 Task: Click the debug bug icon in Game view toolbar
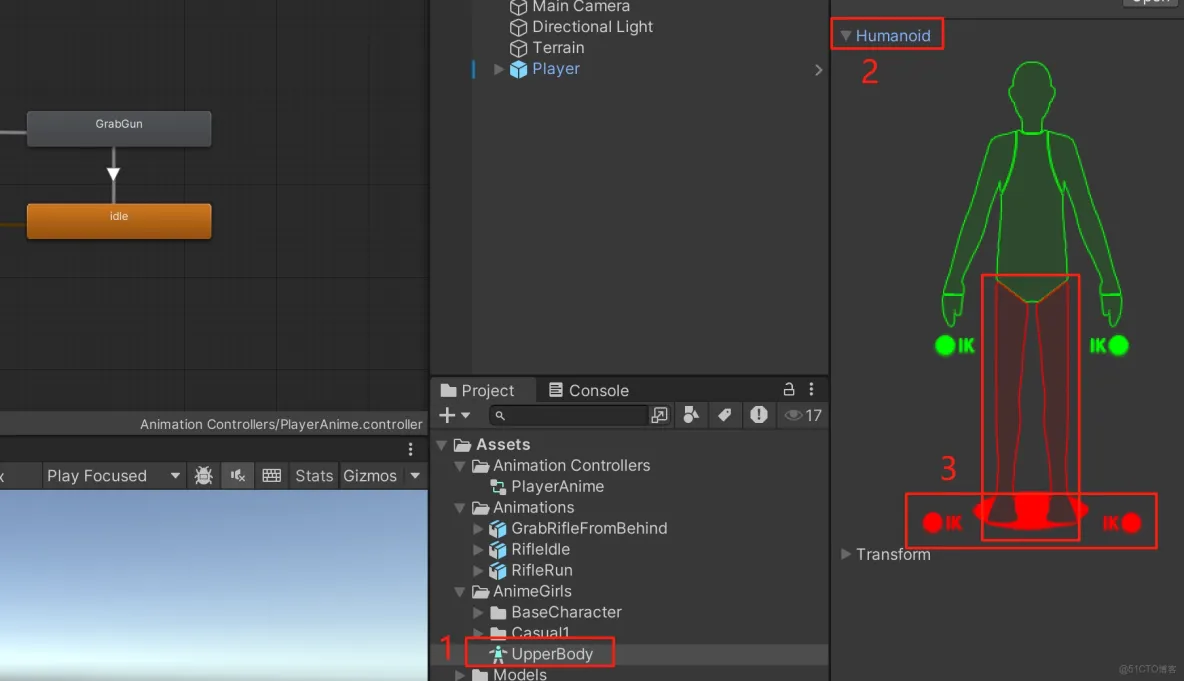pyautogui.click(x=203, y=475)
